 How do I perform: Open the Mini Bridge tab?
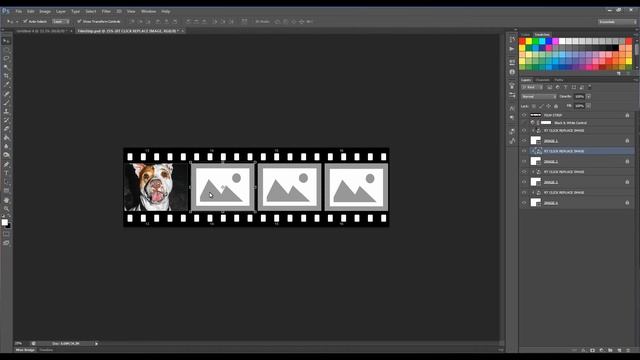pos(25,350)
